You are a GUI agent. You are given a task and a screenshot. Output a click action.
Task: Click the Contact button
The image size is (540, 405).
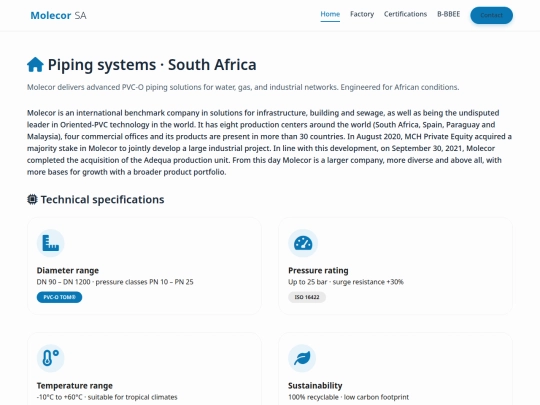click(x=491, y=15)
